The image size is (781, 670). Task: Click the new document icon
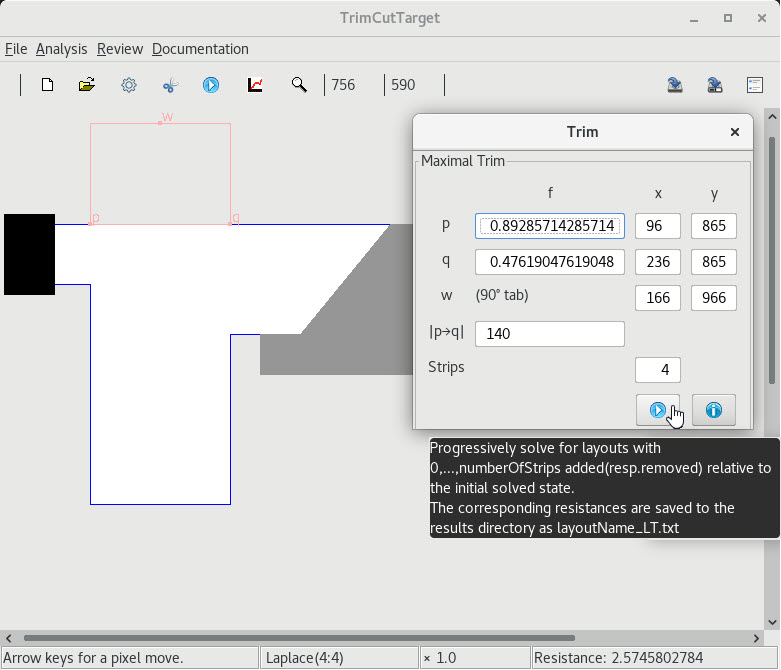click(x=47, y=85)
